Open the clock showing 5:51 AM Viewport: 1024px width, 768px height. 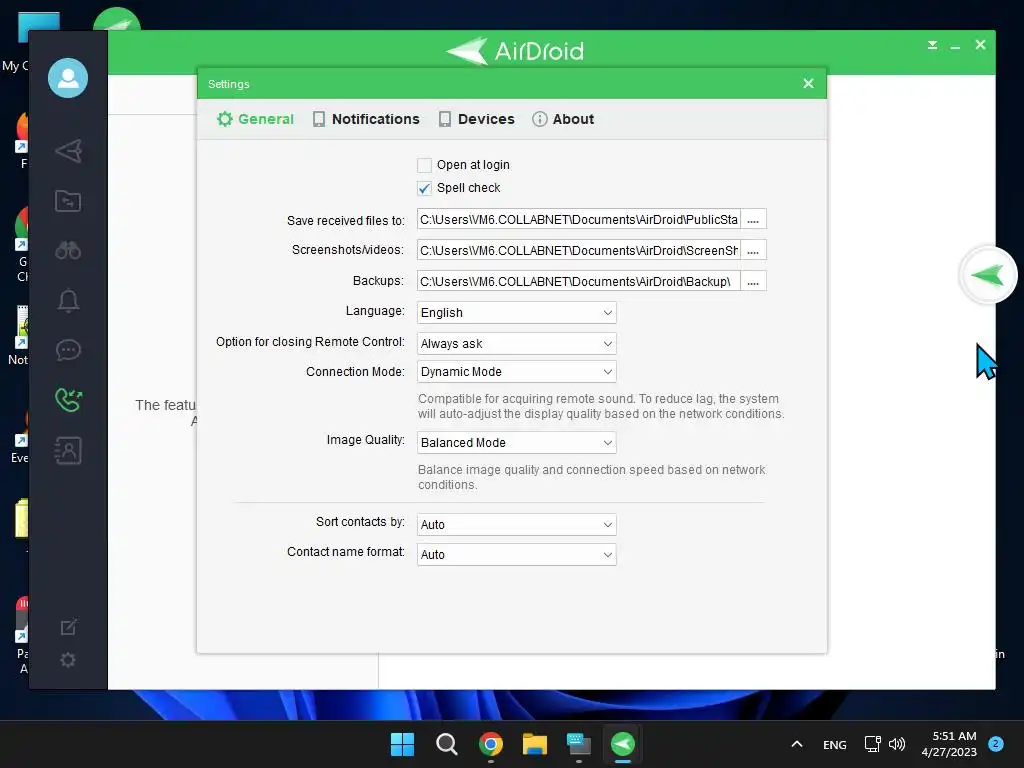point(949,744)
